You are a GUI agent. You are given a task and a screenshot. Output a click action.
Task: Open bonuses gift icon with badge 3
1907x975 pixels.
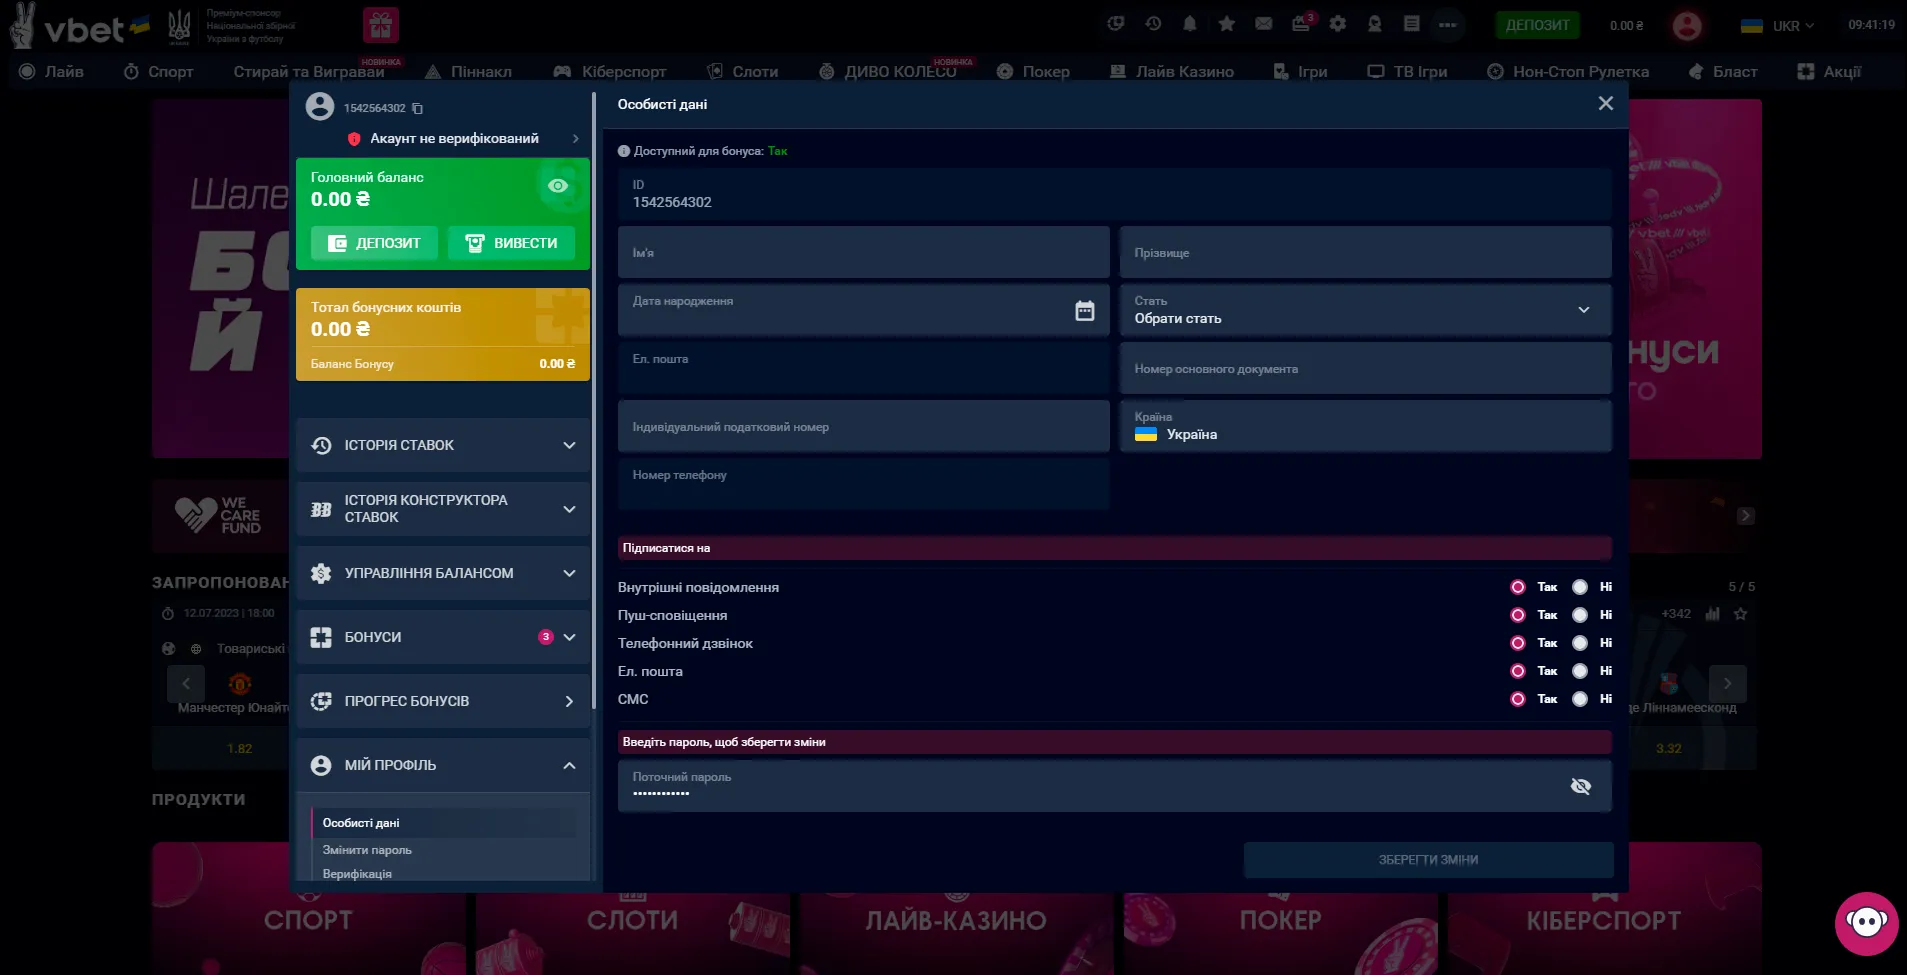coord(1302,23)
